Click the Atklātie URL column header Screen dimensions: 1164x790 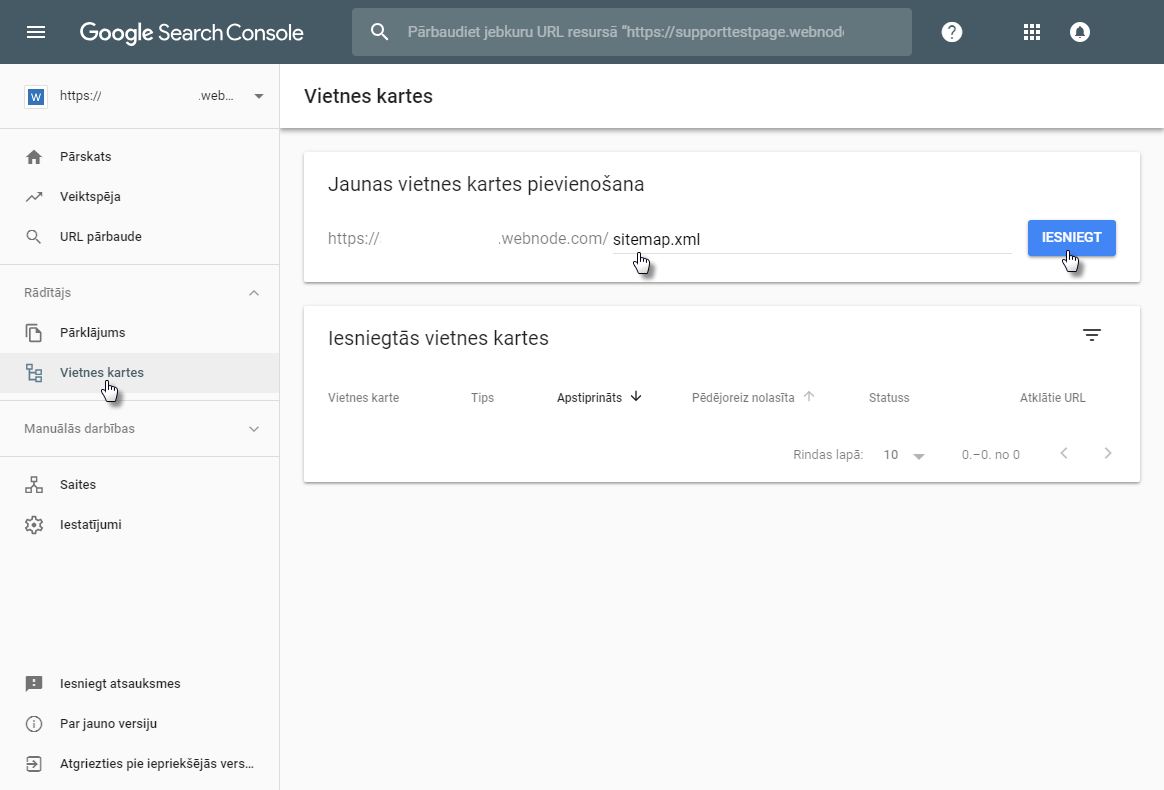(1053, 398)
